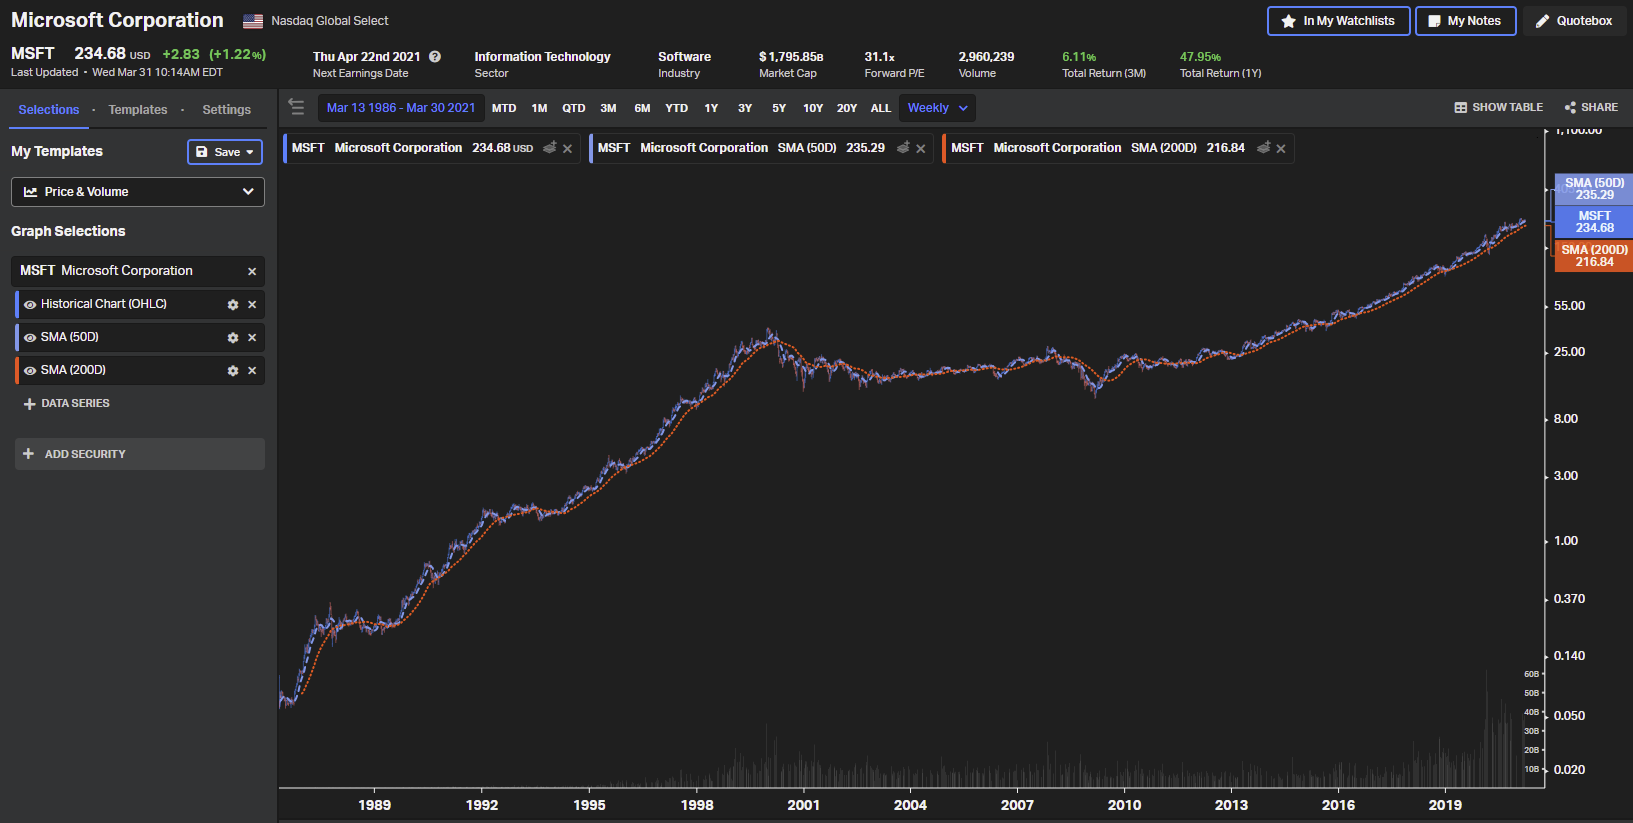Switch to the Selections tab
This screenshot has height=823, width=1633.
pyautogui.click(x=49, y=110)
